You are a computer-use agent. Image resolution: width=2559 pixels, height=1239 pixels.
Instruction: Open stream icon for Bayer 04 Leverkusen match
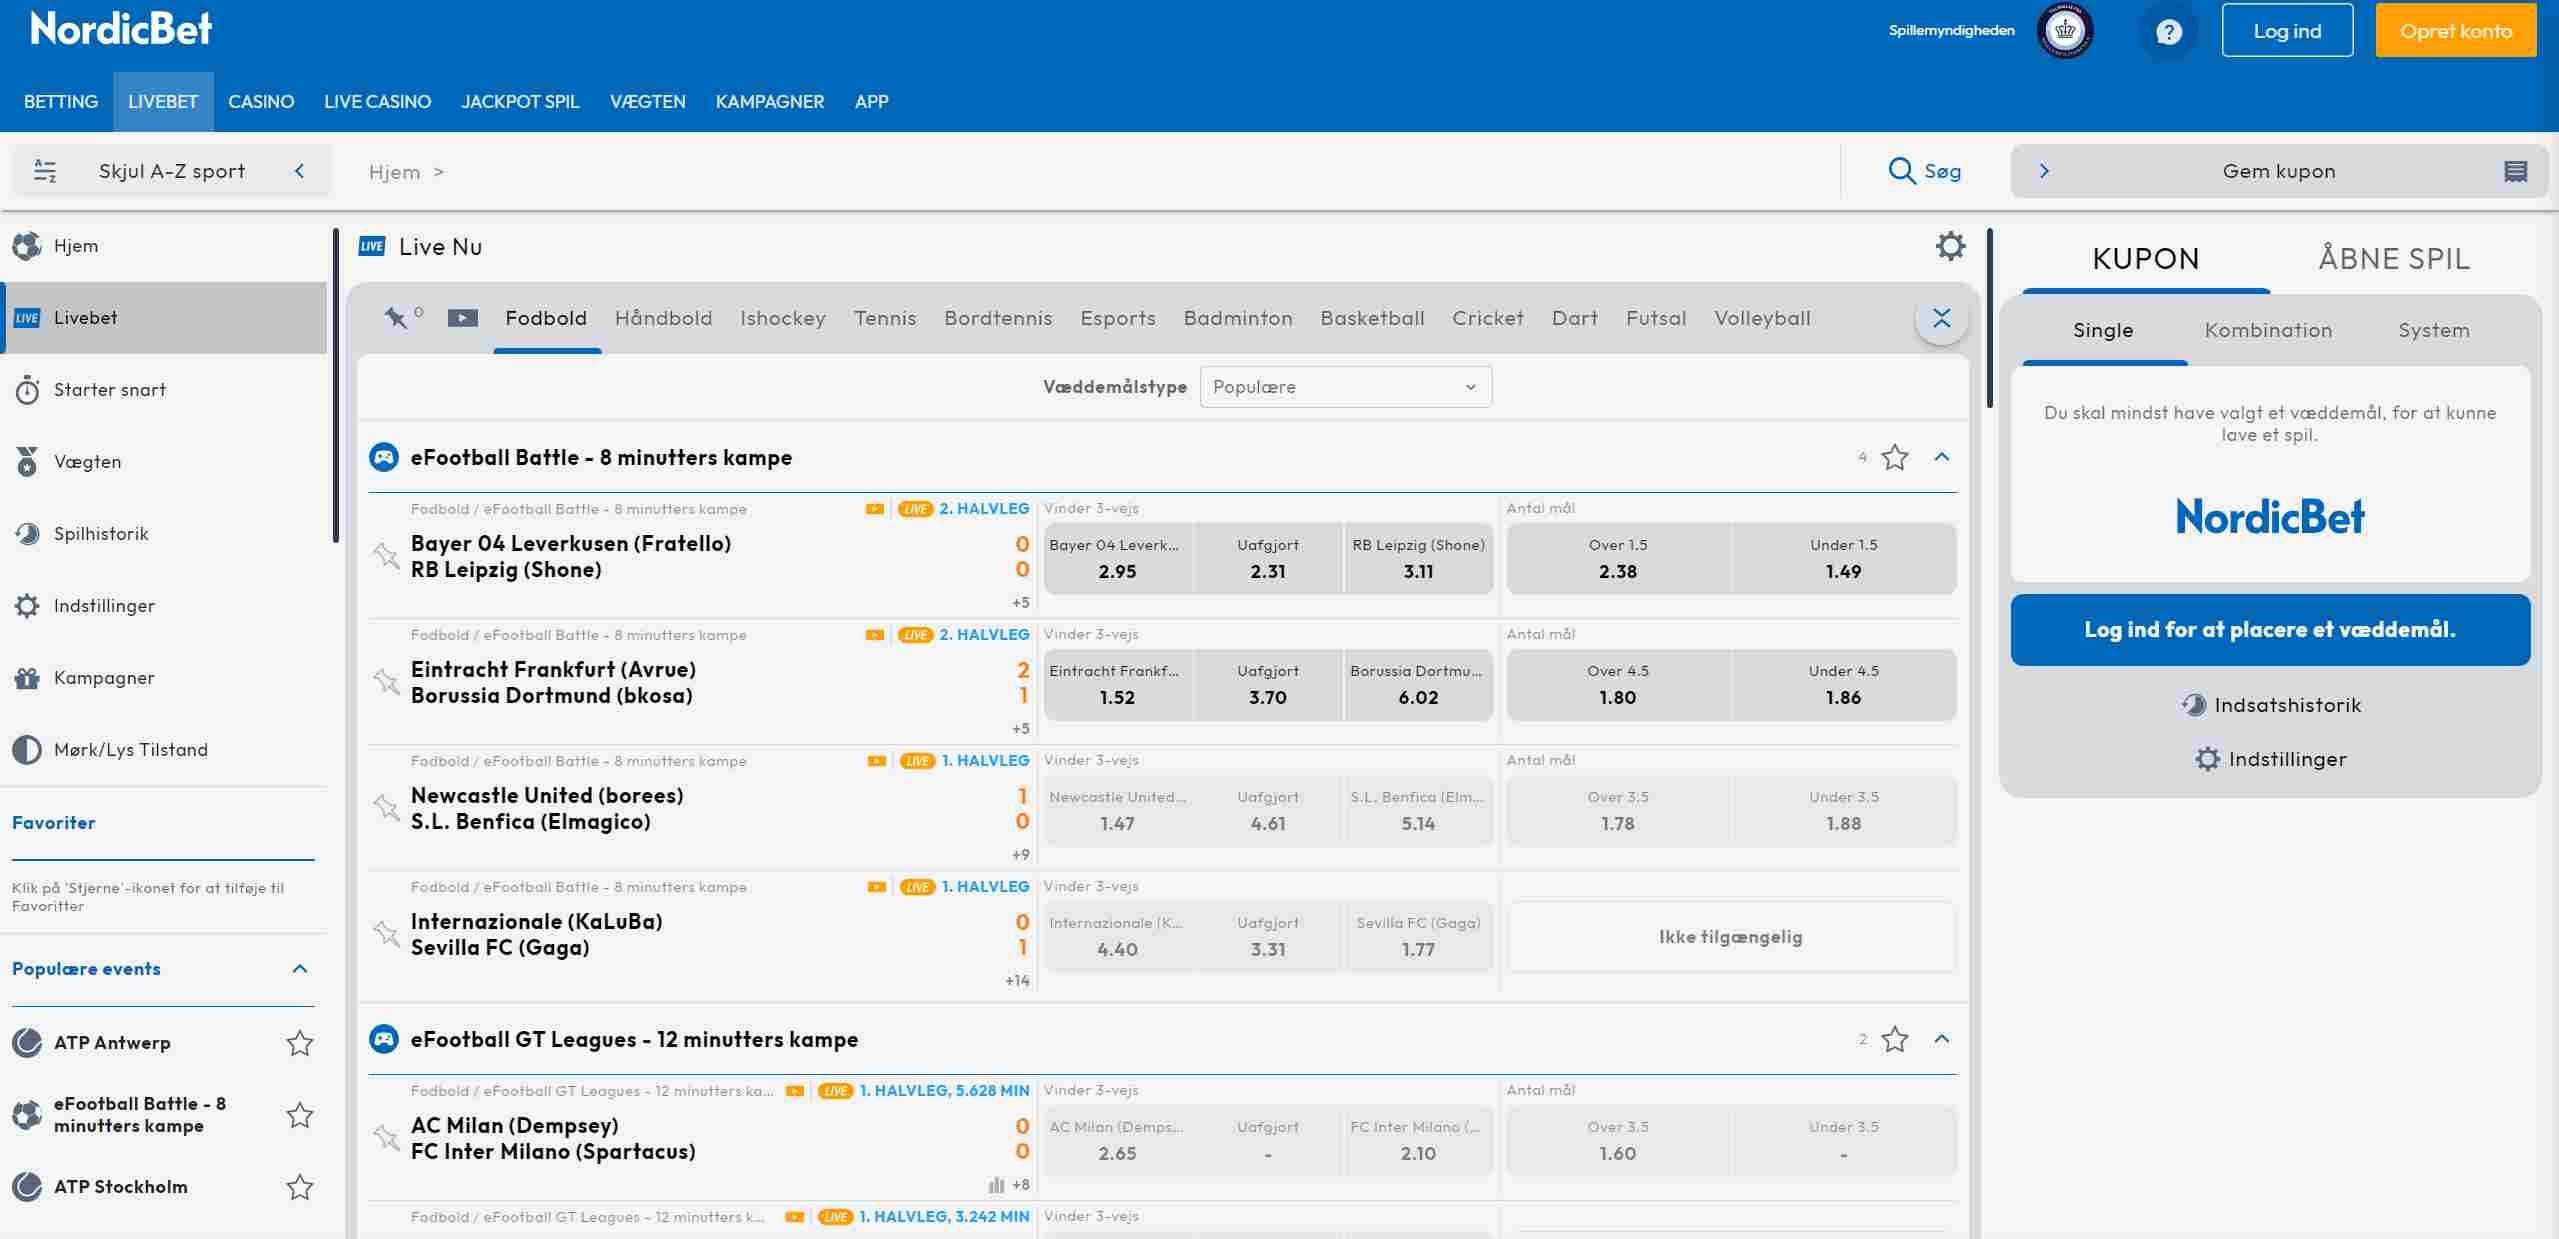[x=875, y=509]
